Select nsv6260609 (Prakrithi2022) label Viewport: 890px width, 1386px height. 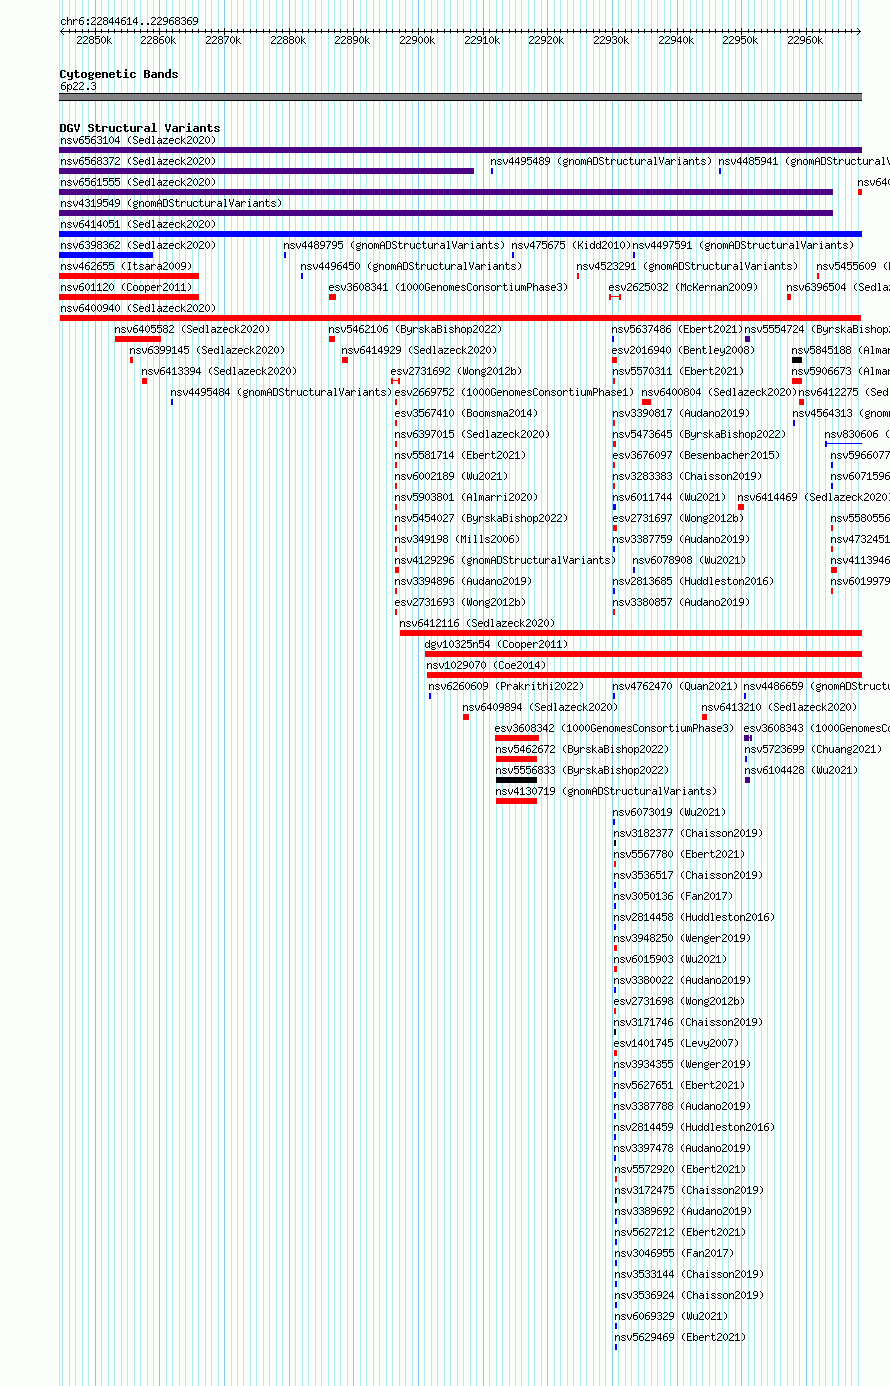coord(506,686)
